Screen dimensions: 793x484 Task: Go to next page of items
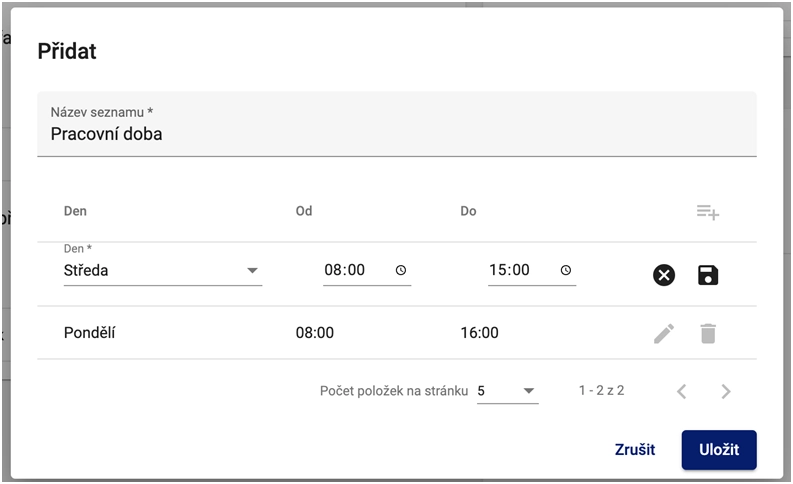click(726, 391)
